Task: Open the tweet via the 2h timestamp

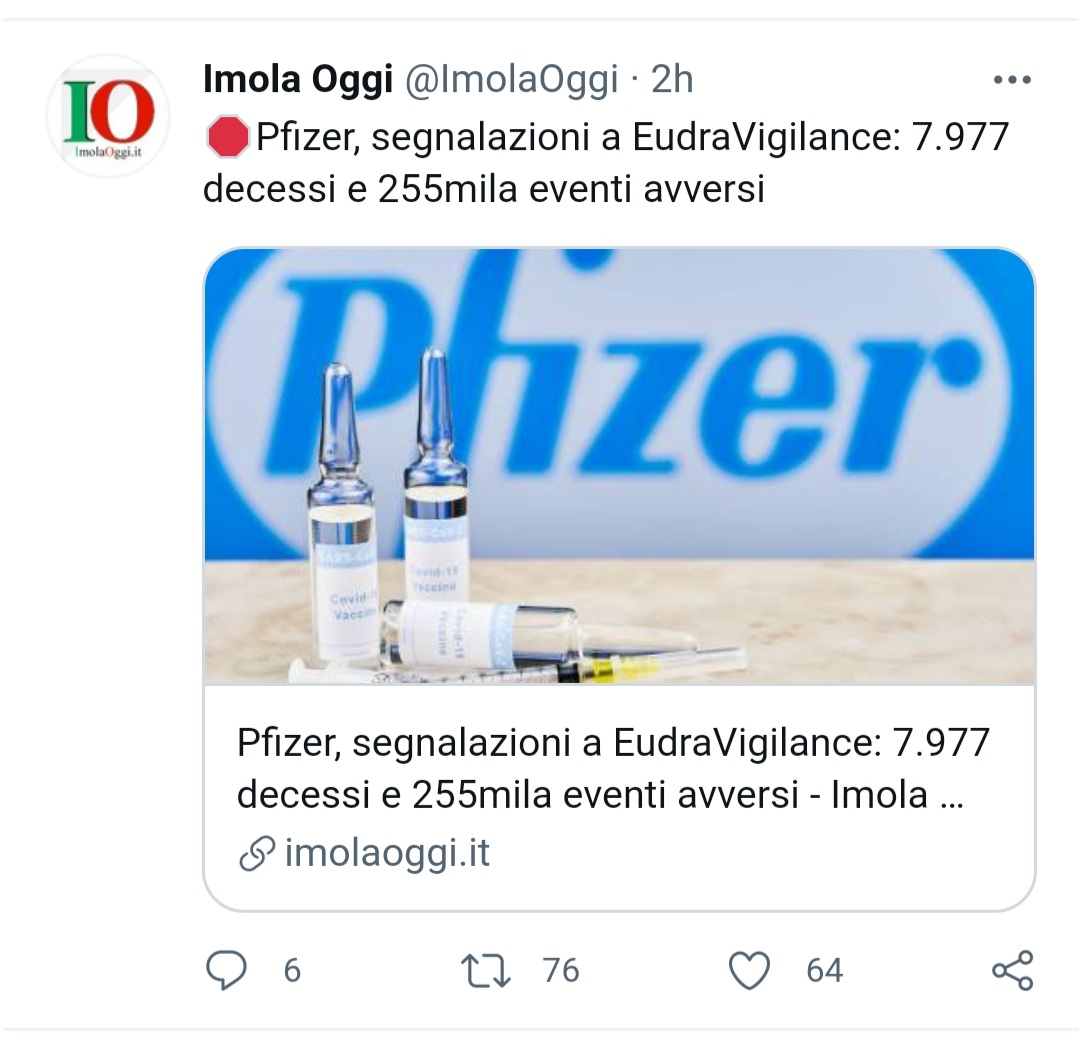Action: pyautogui.click(x=672, y=80)
